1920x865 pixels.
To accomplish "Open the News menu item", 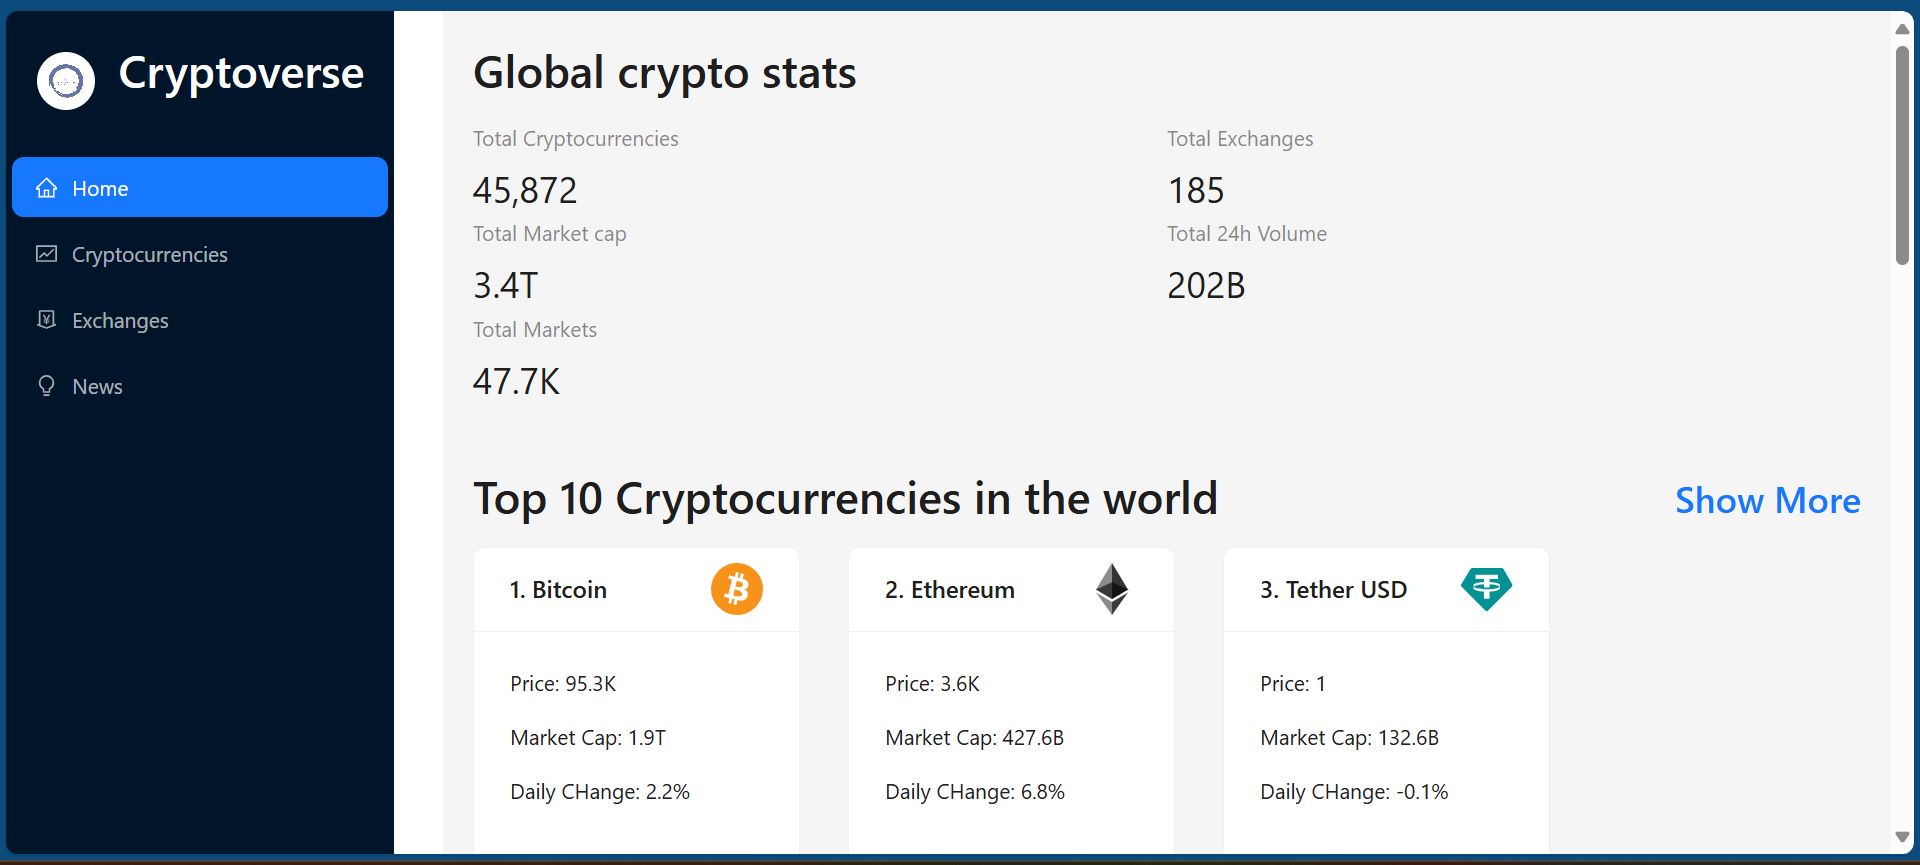I will (97, 387).
